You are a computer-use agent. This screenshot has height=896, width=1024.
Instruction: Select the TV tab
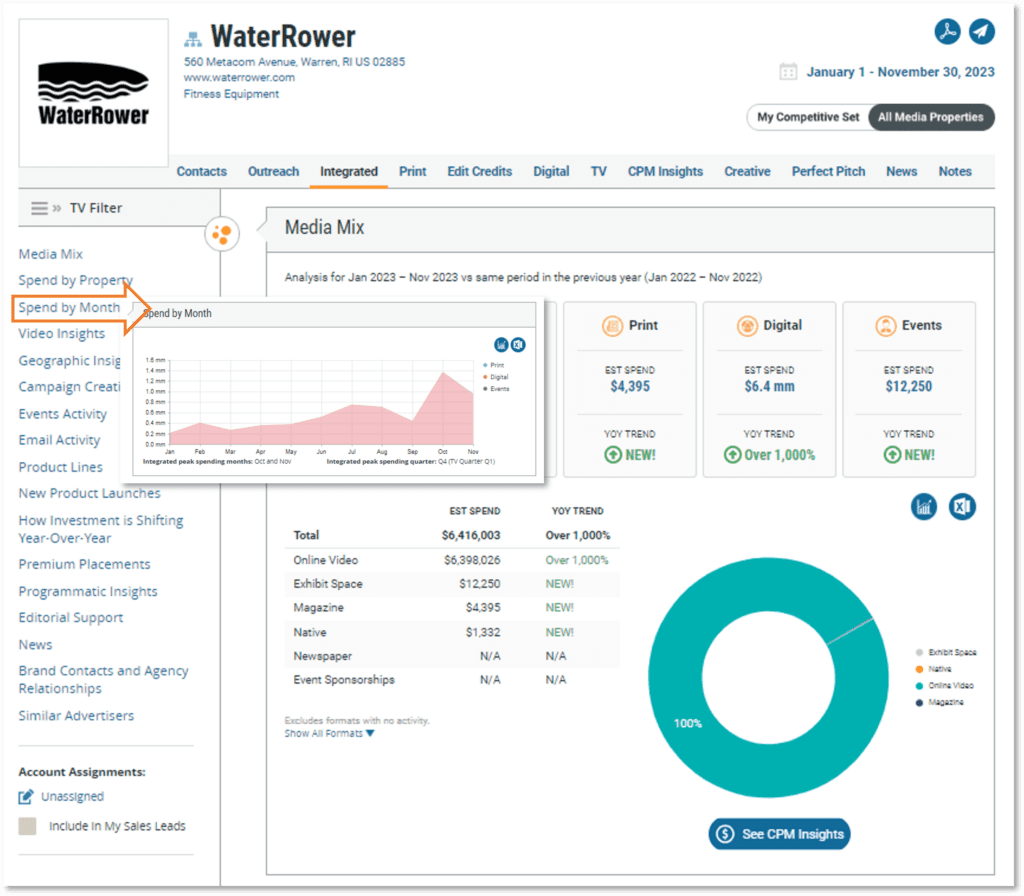[599, 172]
